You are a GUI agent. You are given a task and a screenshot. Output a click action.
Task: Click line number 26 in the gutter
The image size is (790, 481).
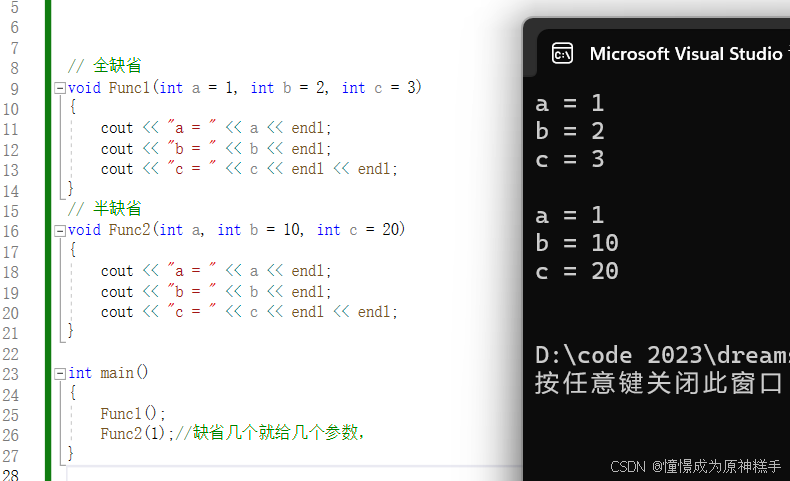11,436
